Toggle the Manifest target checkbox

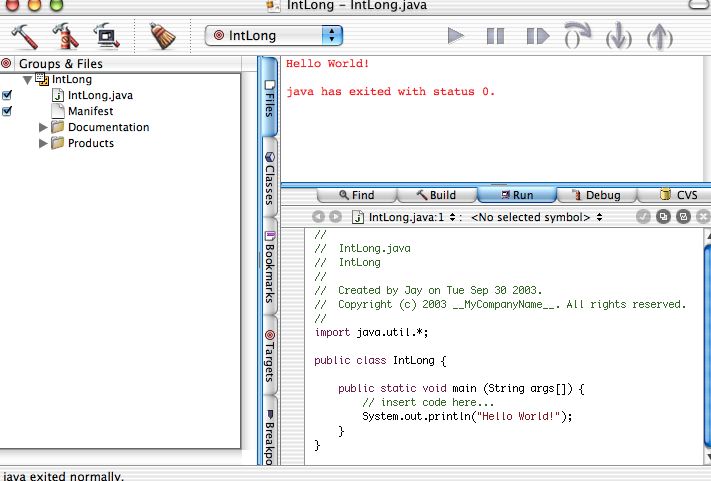click(x=7, y=111)
